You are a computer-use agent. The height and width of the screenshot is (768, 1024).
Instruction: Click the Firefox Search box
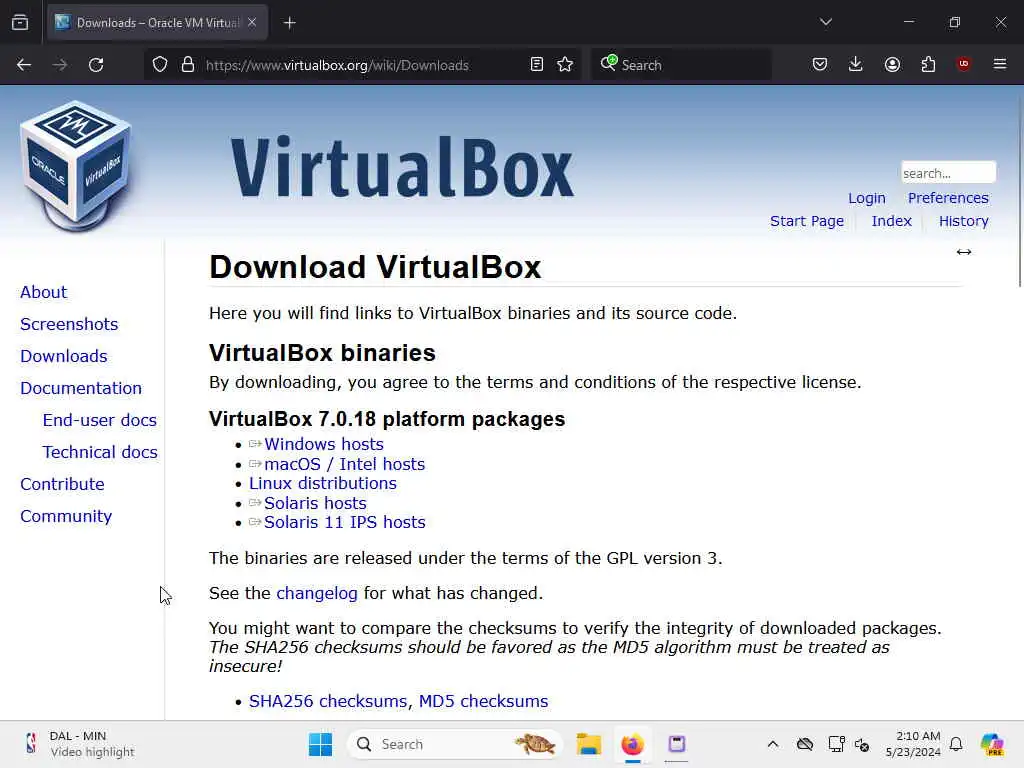pos(680,65)
